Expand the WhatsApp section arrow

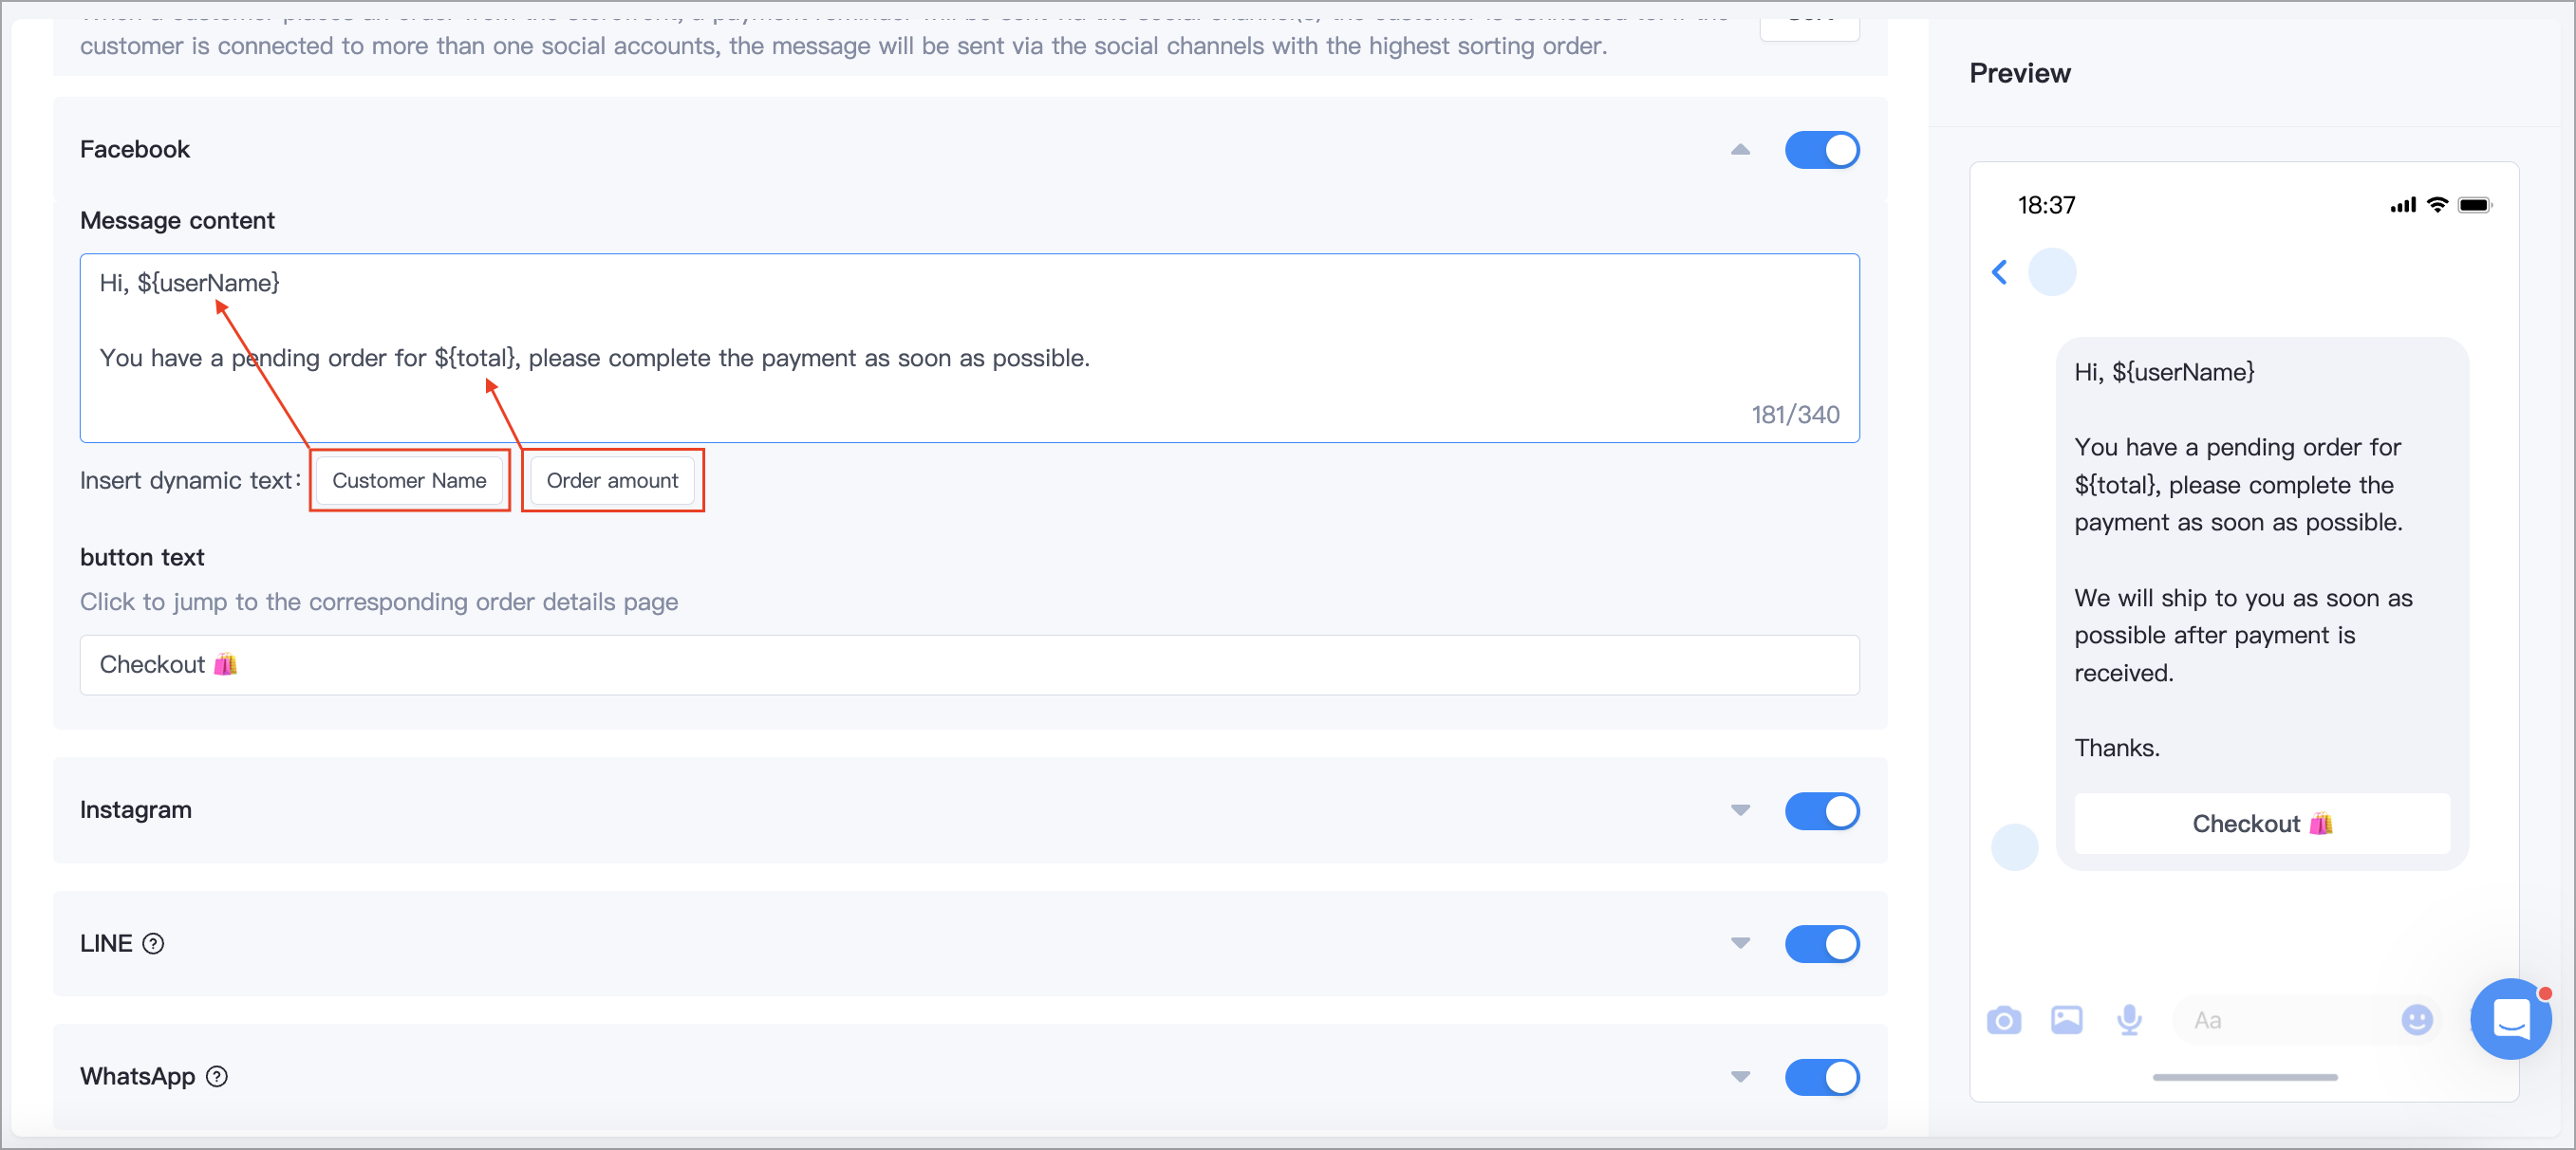tap(1740, 1077)
